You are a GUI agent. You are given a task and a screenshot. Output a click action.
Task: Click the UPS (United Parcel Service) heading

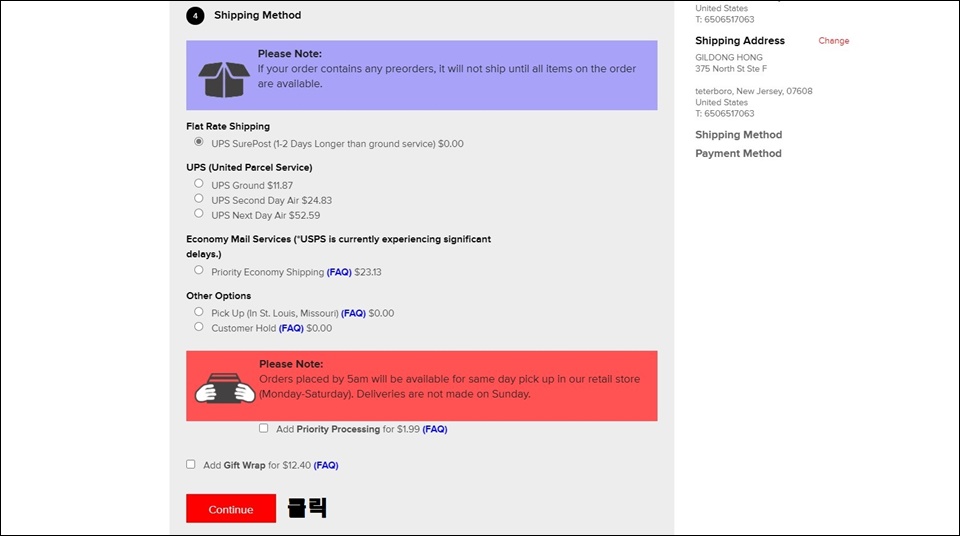249,167
